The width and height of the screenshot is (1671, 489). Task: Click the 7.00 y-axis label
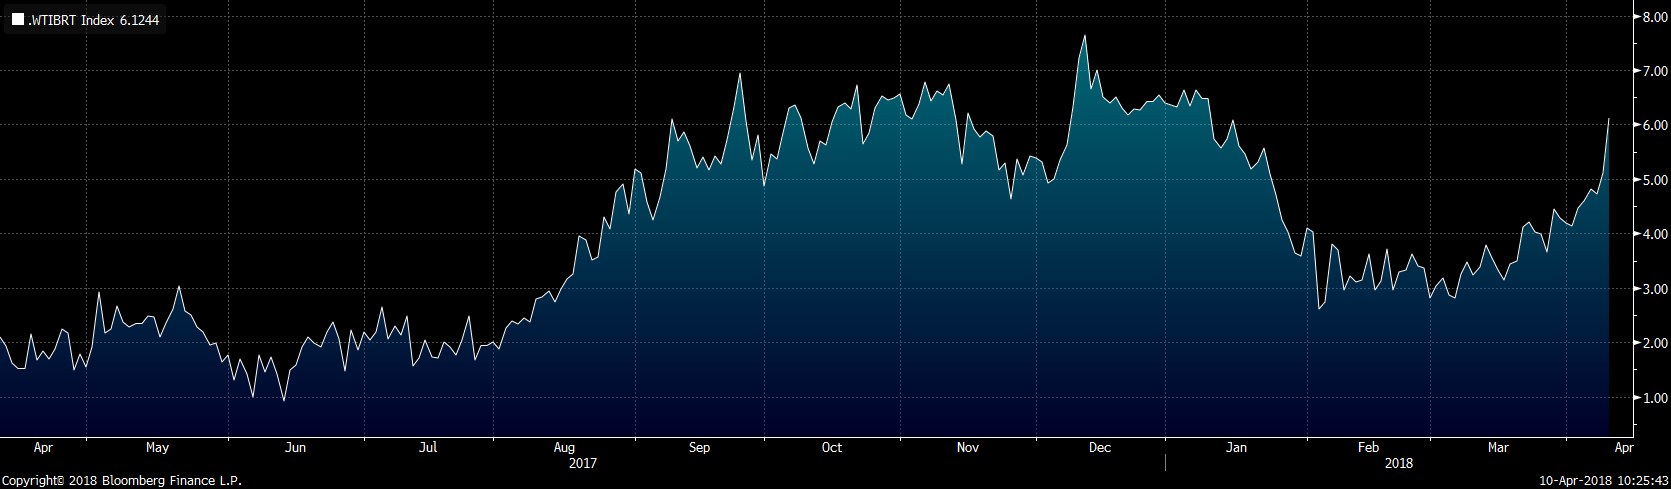tap(1654, 71)
